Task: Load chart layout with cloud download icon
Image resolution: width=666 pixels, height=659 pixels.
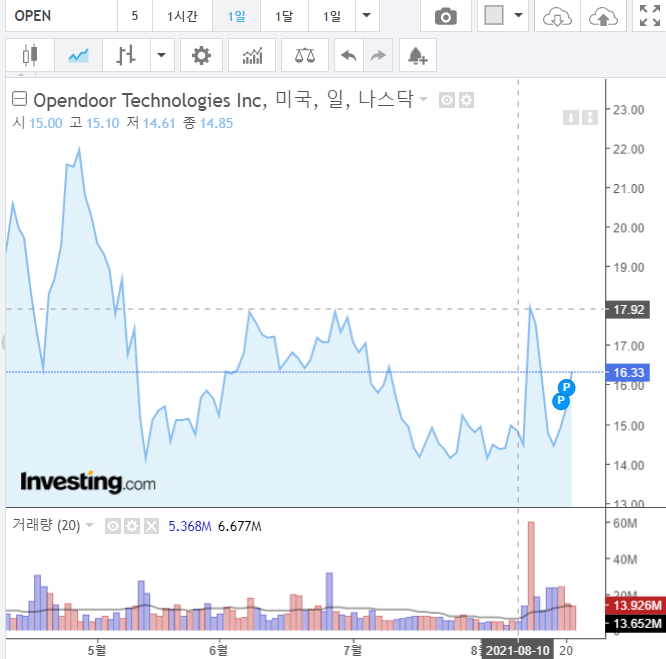Action: 557,16
